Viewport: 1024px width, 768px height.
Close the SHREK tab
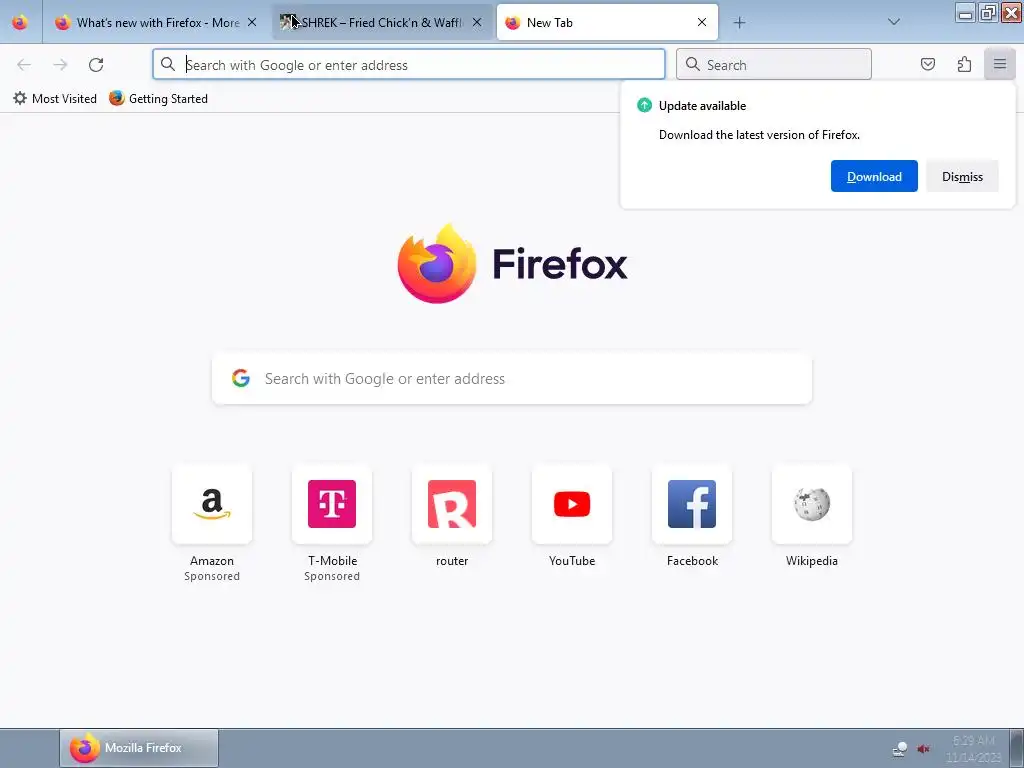(x=477, y=22)
